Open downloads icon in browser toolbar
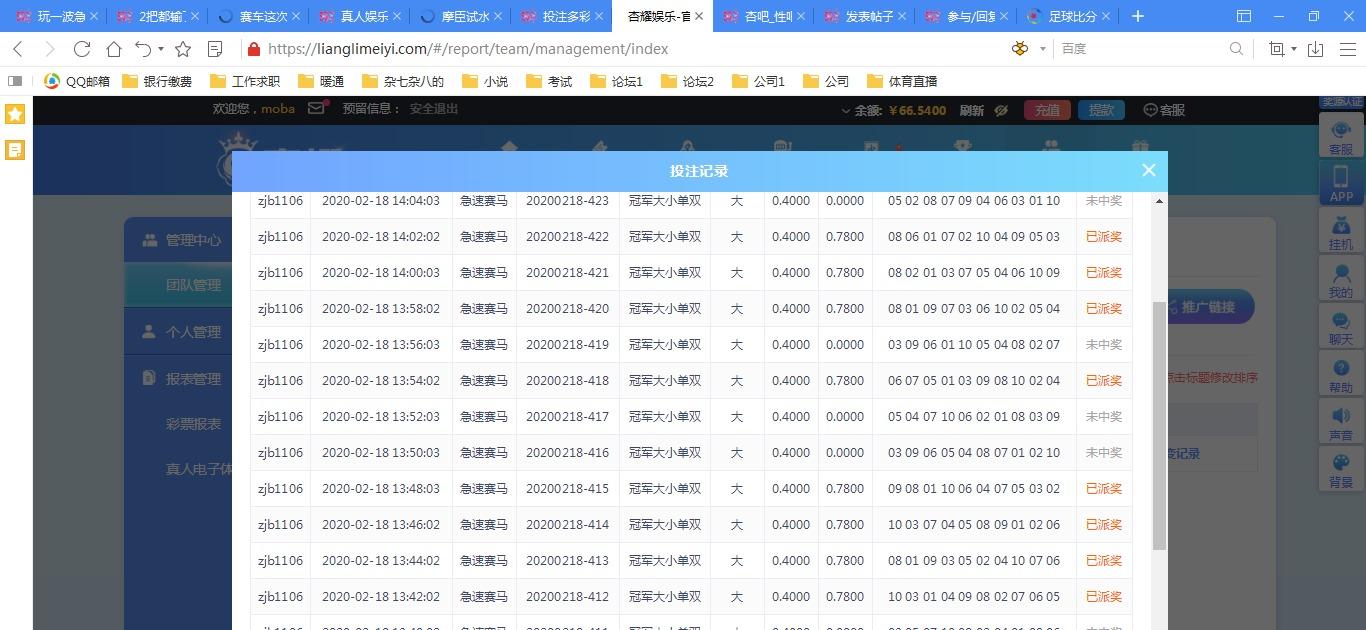The image size is (1366, 630). coord(1316,49)
